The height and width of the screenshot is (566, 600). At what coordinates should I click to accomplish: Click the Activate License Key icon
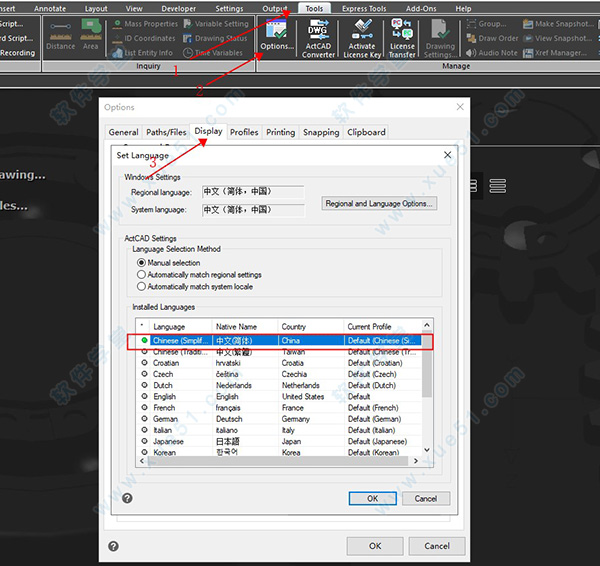coord(362,38)
